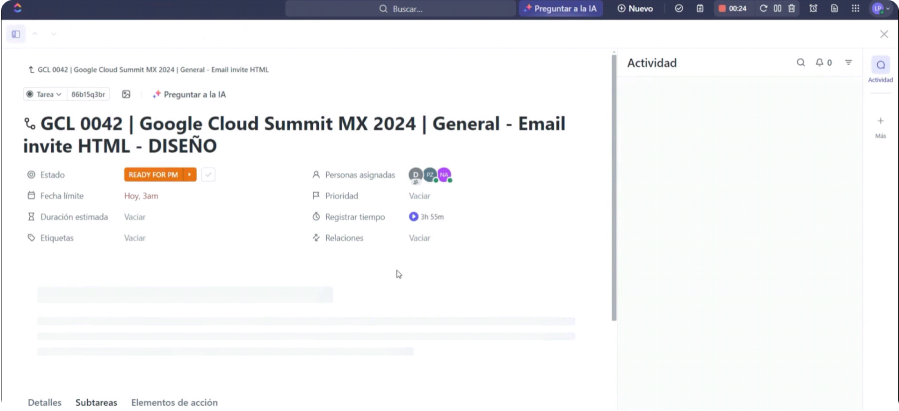The width and height of the screenshot is (899, 411).
Task: Open the alarm clock reminders icon
Action: click(x=813, y=9)
